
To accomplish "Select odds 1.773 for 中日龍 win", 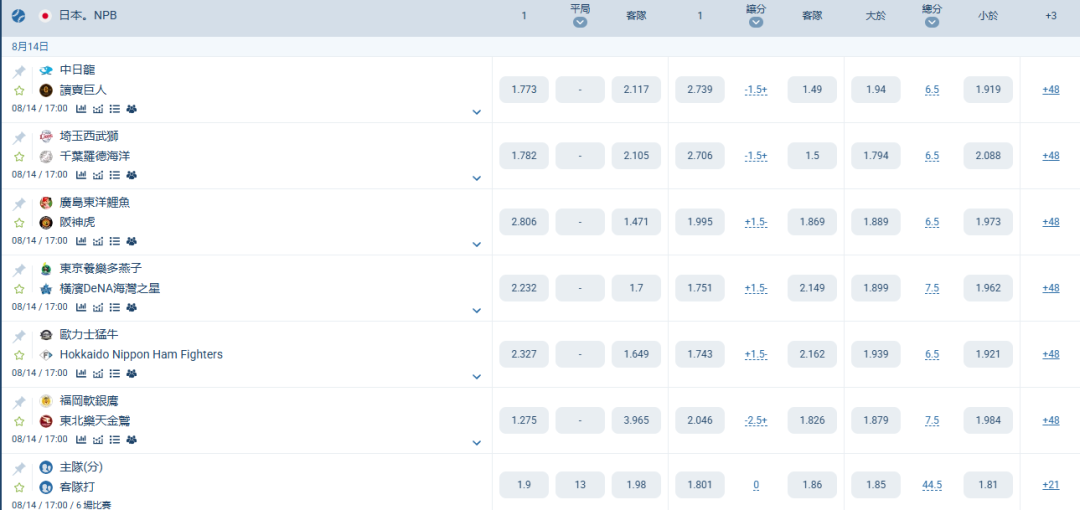I will pos(523,90).
